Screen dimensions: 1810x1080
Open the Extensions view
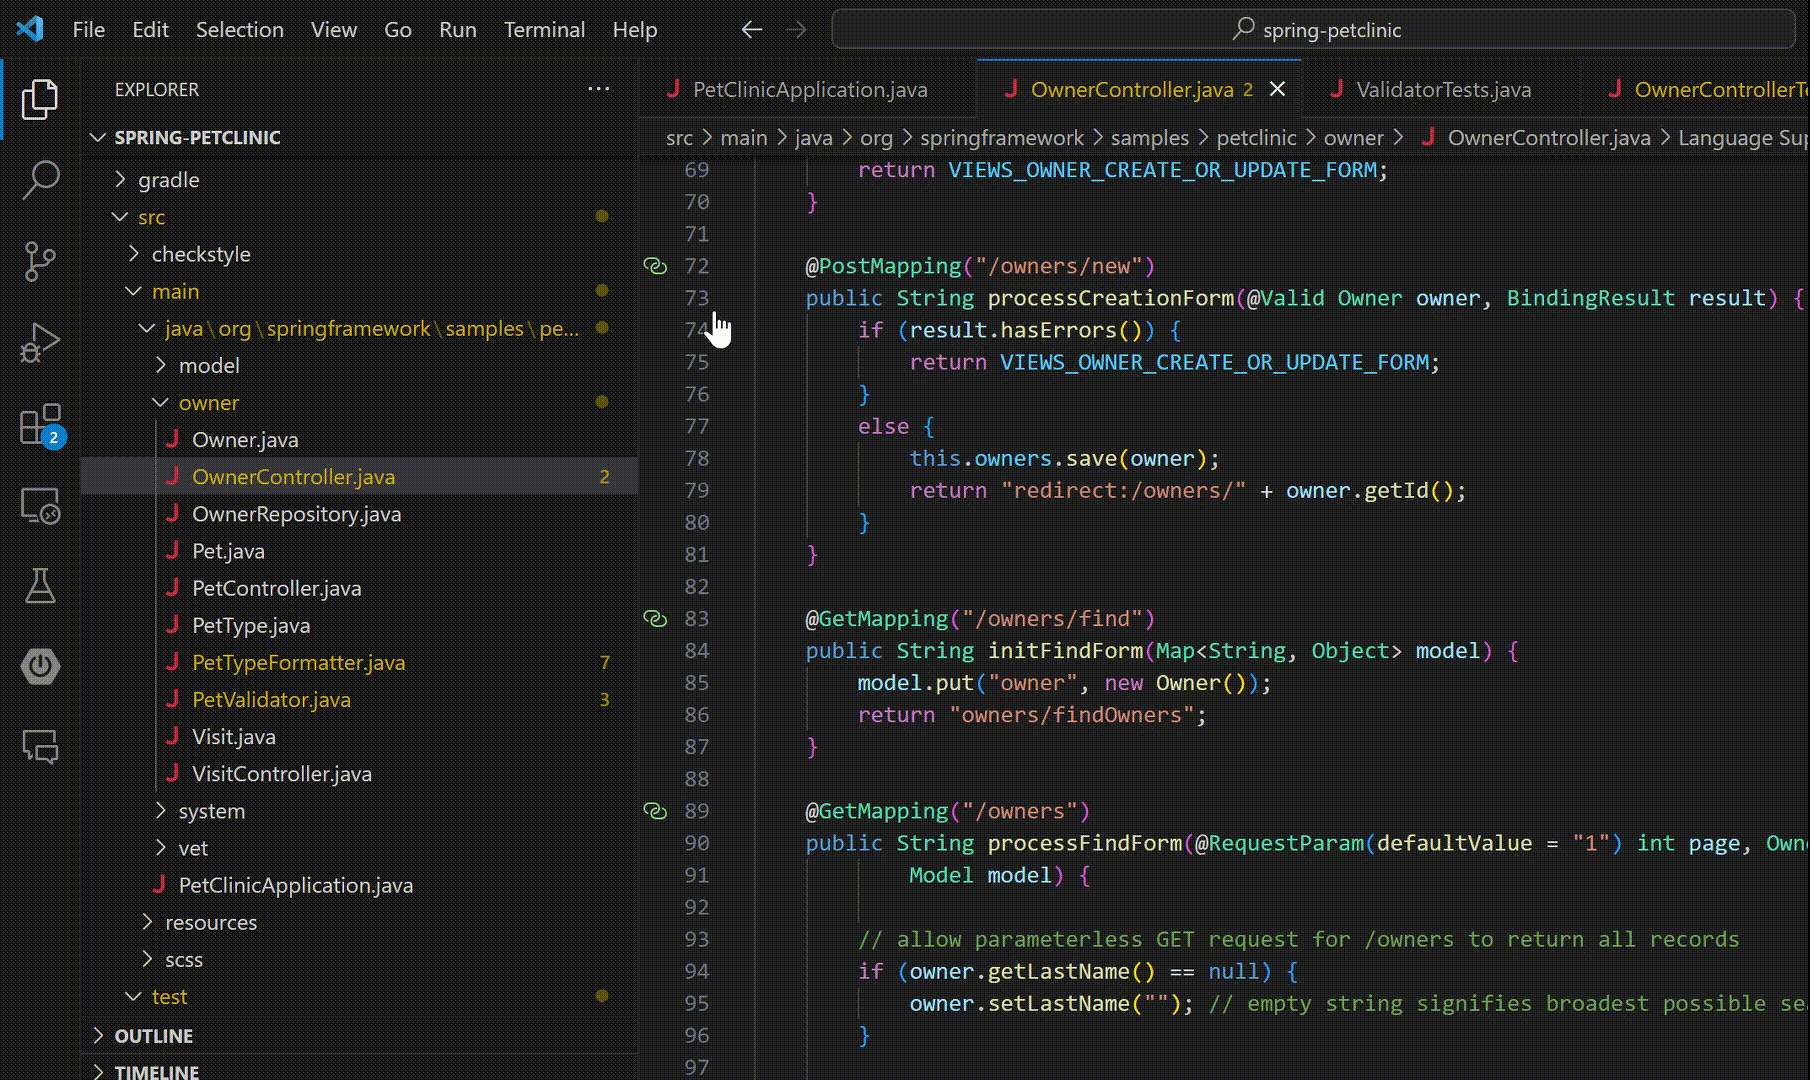click(x=39, y=425)
